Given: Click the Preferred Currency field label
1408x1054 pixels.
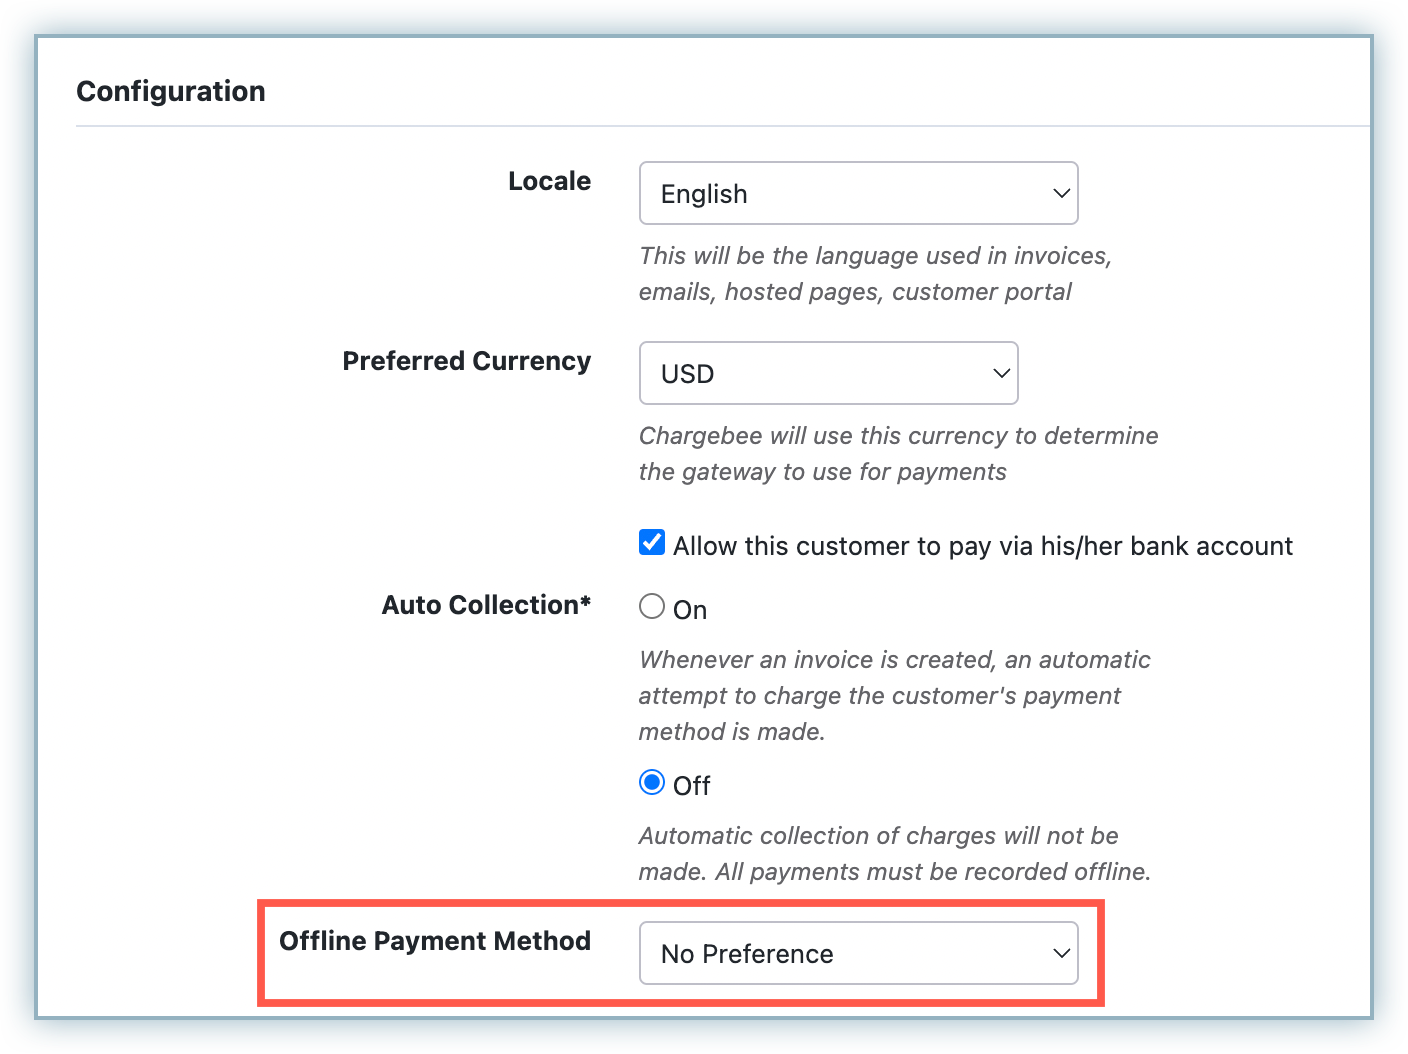Looking at the screenshot, I should click(x=466, y=361).
